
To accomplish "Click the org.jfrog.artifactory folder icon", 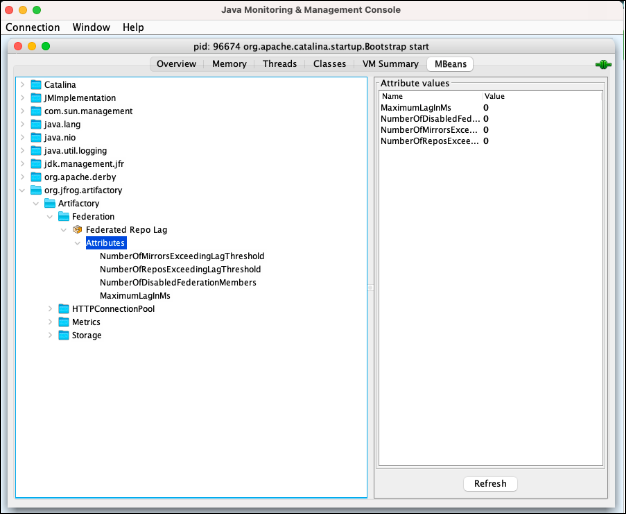I will point(36,190).
